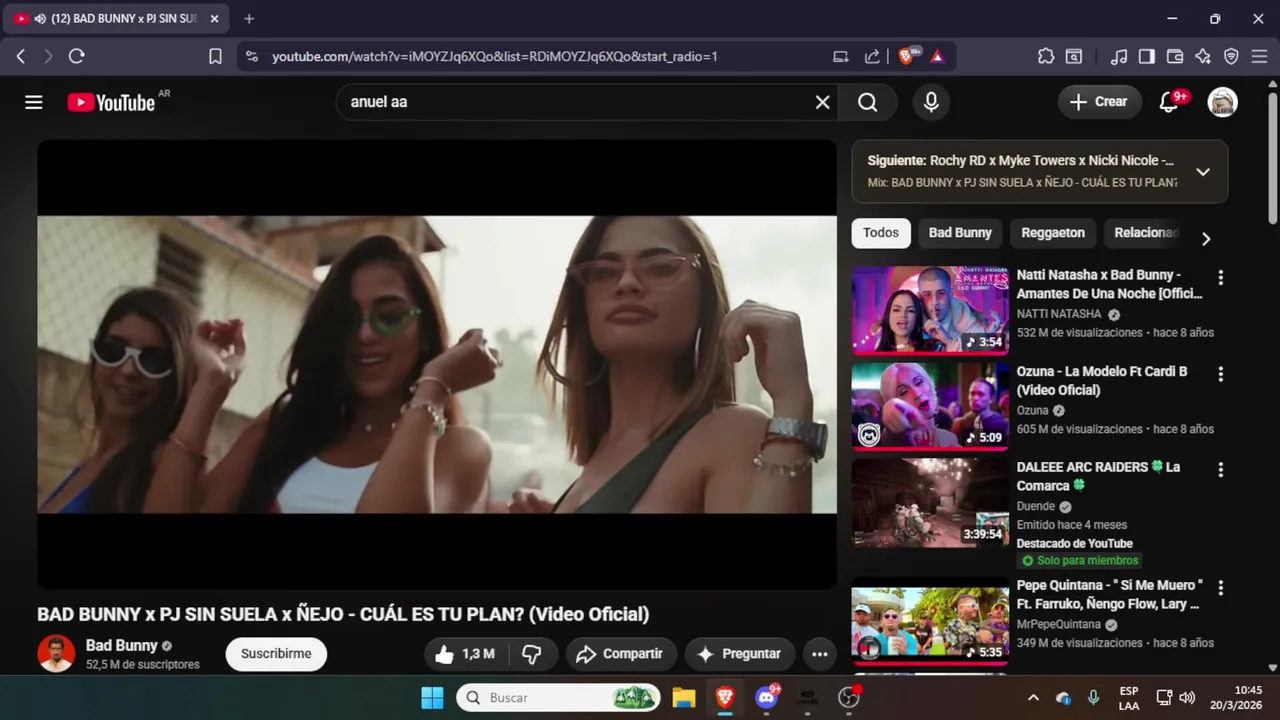Open File Explorer from the taskbar

click(683, 698)
